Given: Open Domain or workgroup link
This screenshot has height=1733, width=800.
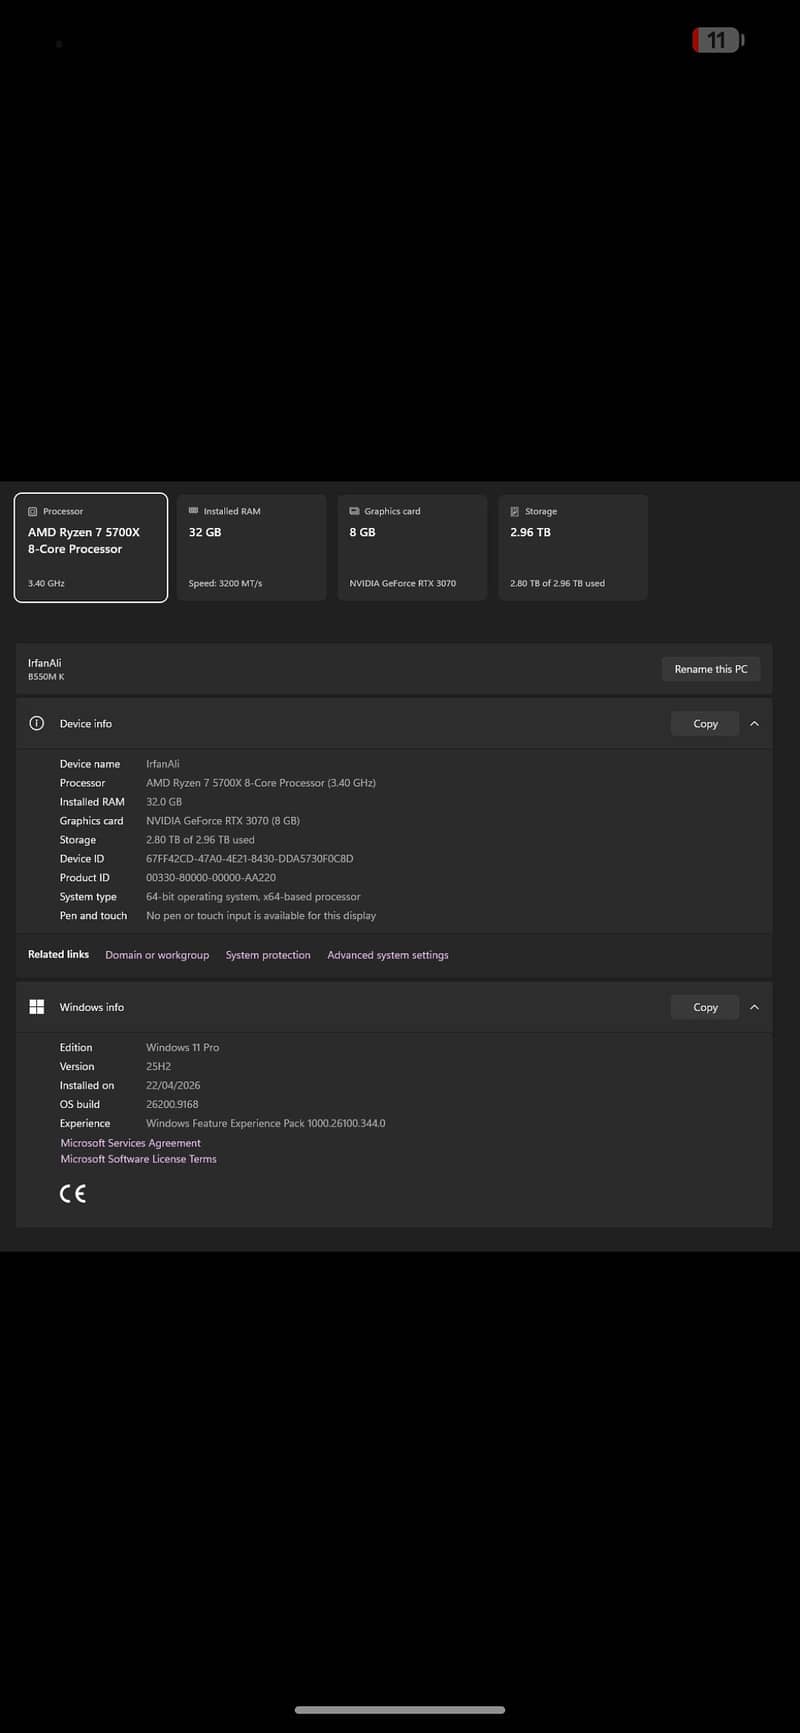Looking at the screenshot, I should (157, 955).
